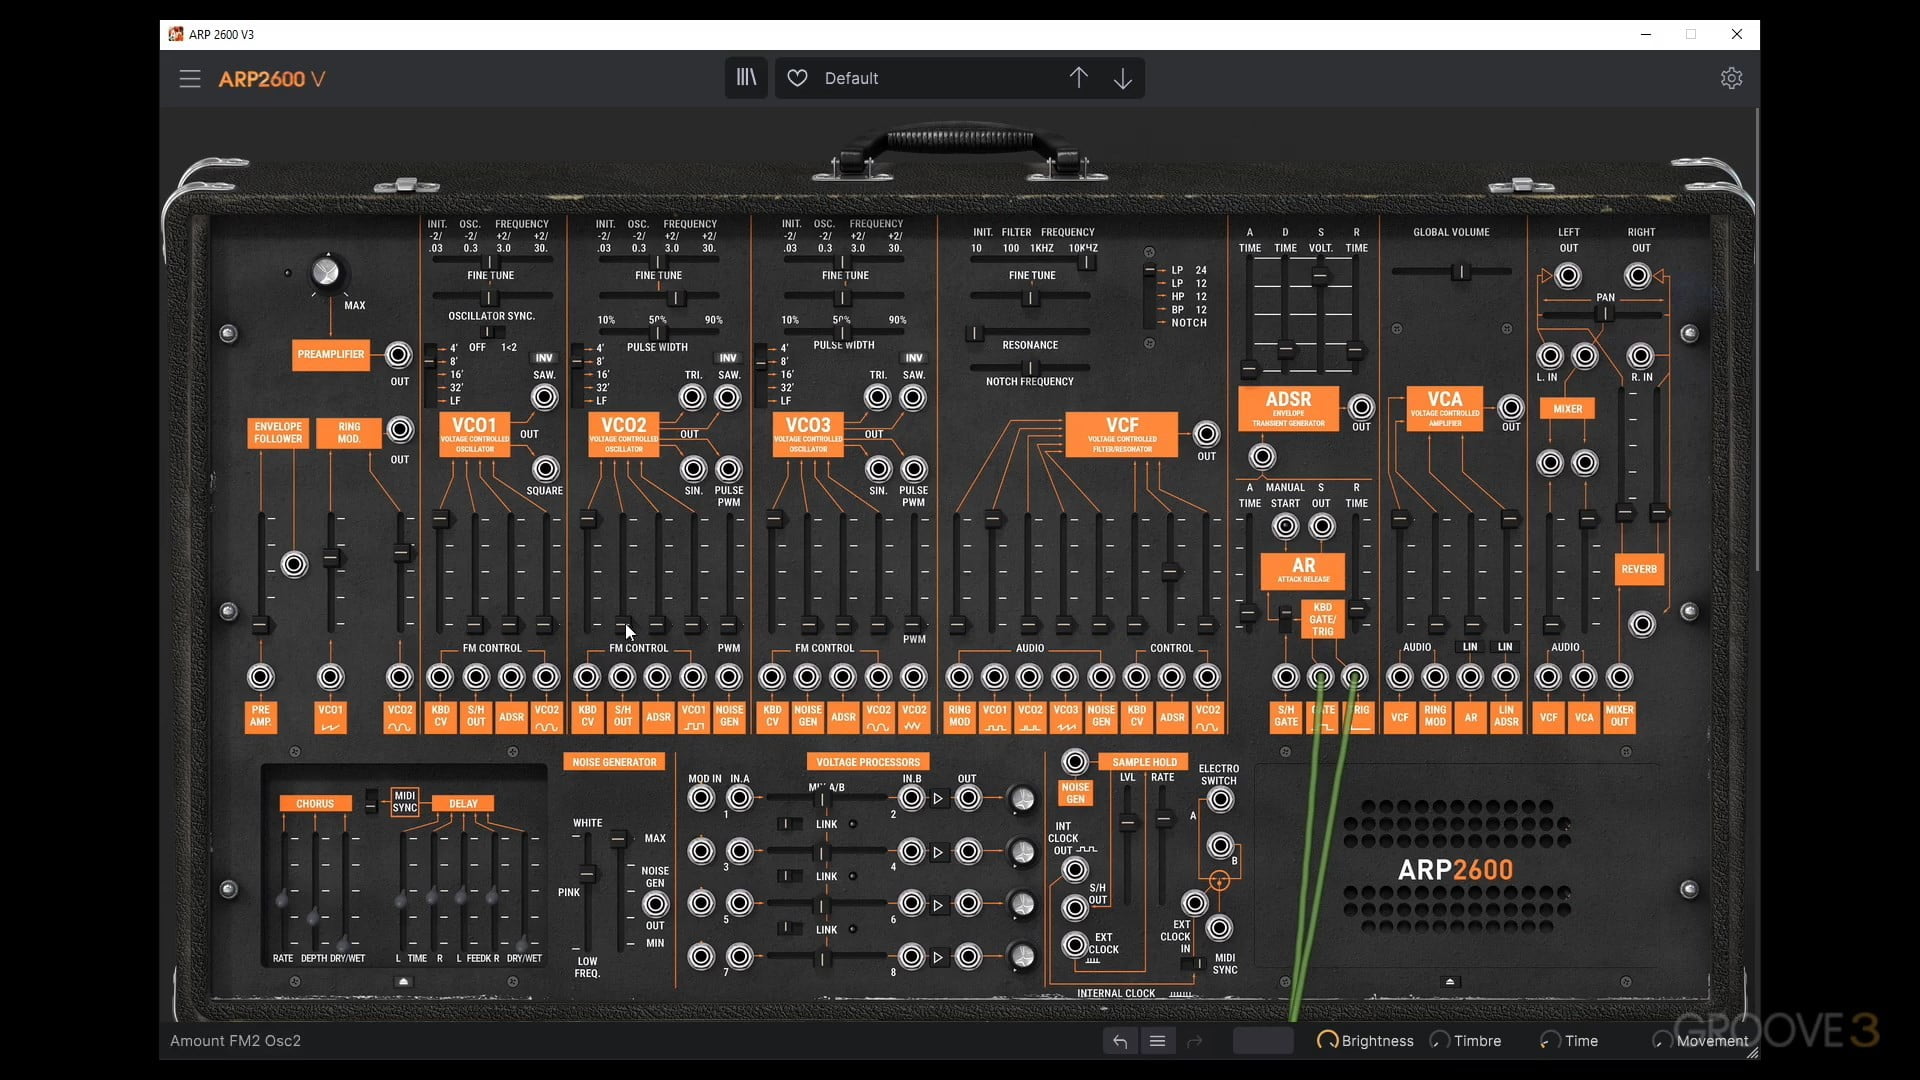
Task: Click the voltage processor 2 inverter triangle
Action: 938,799
